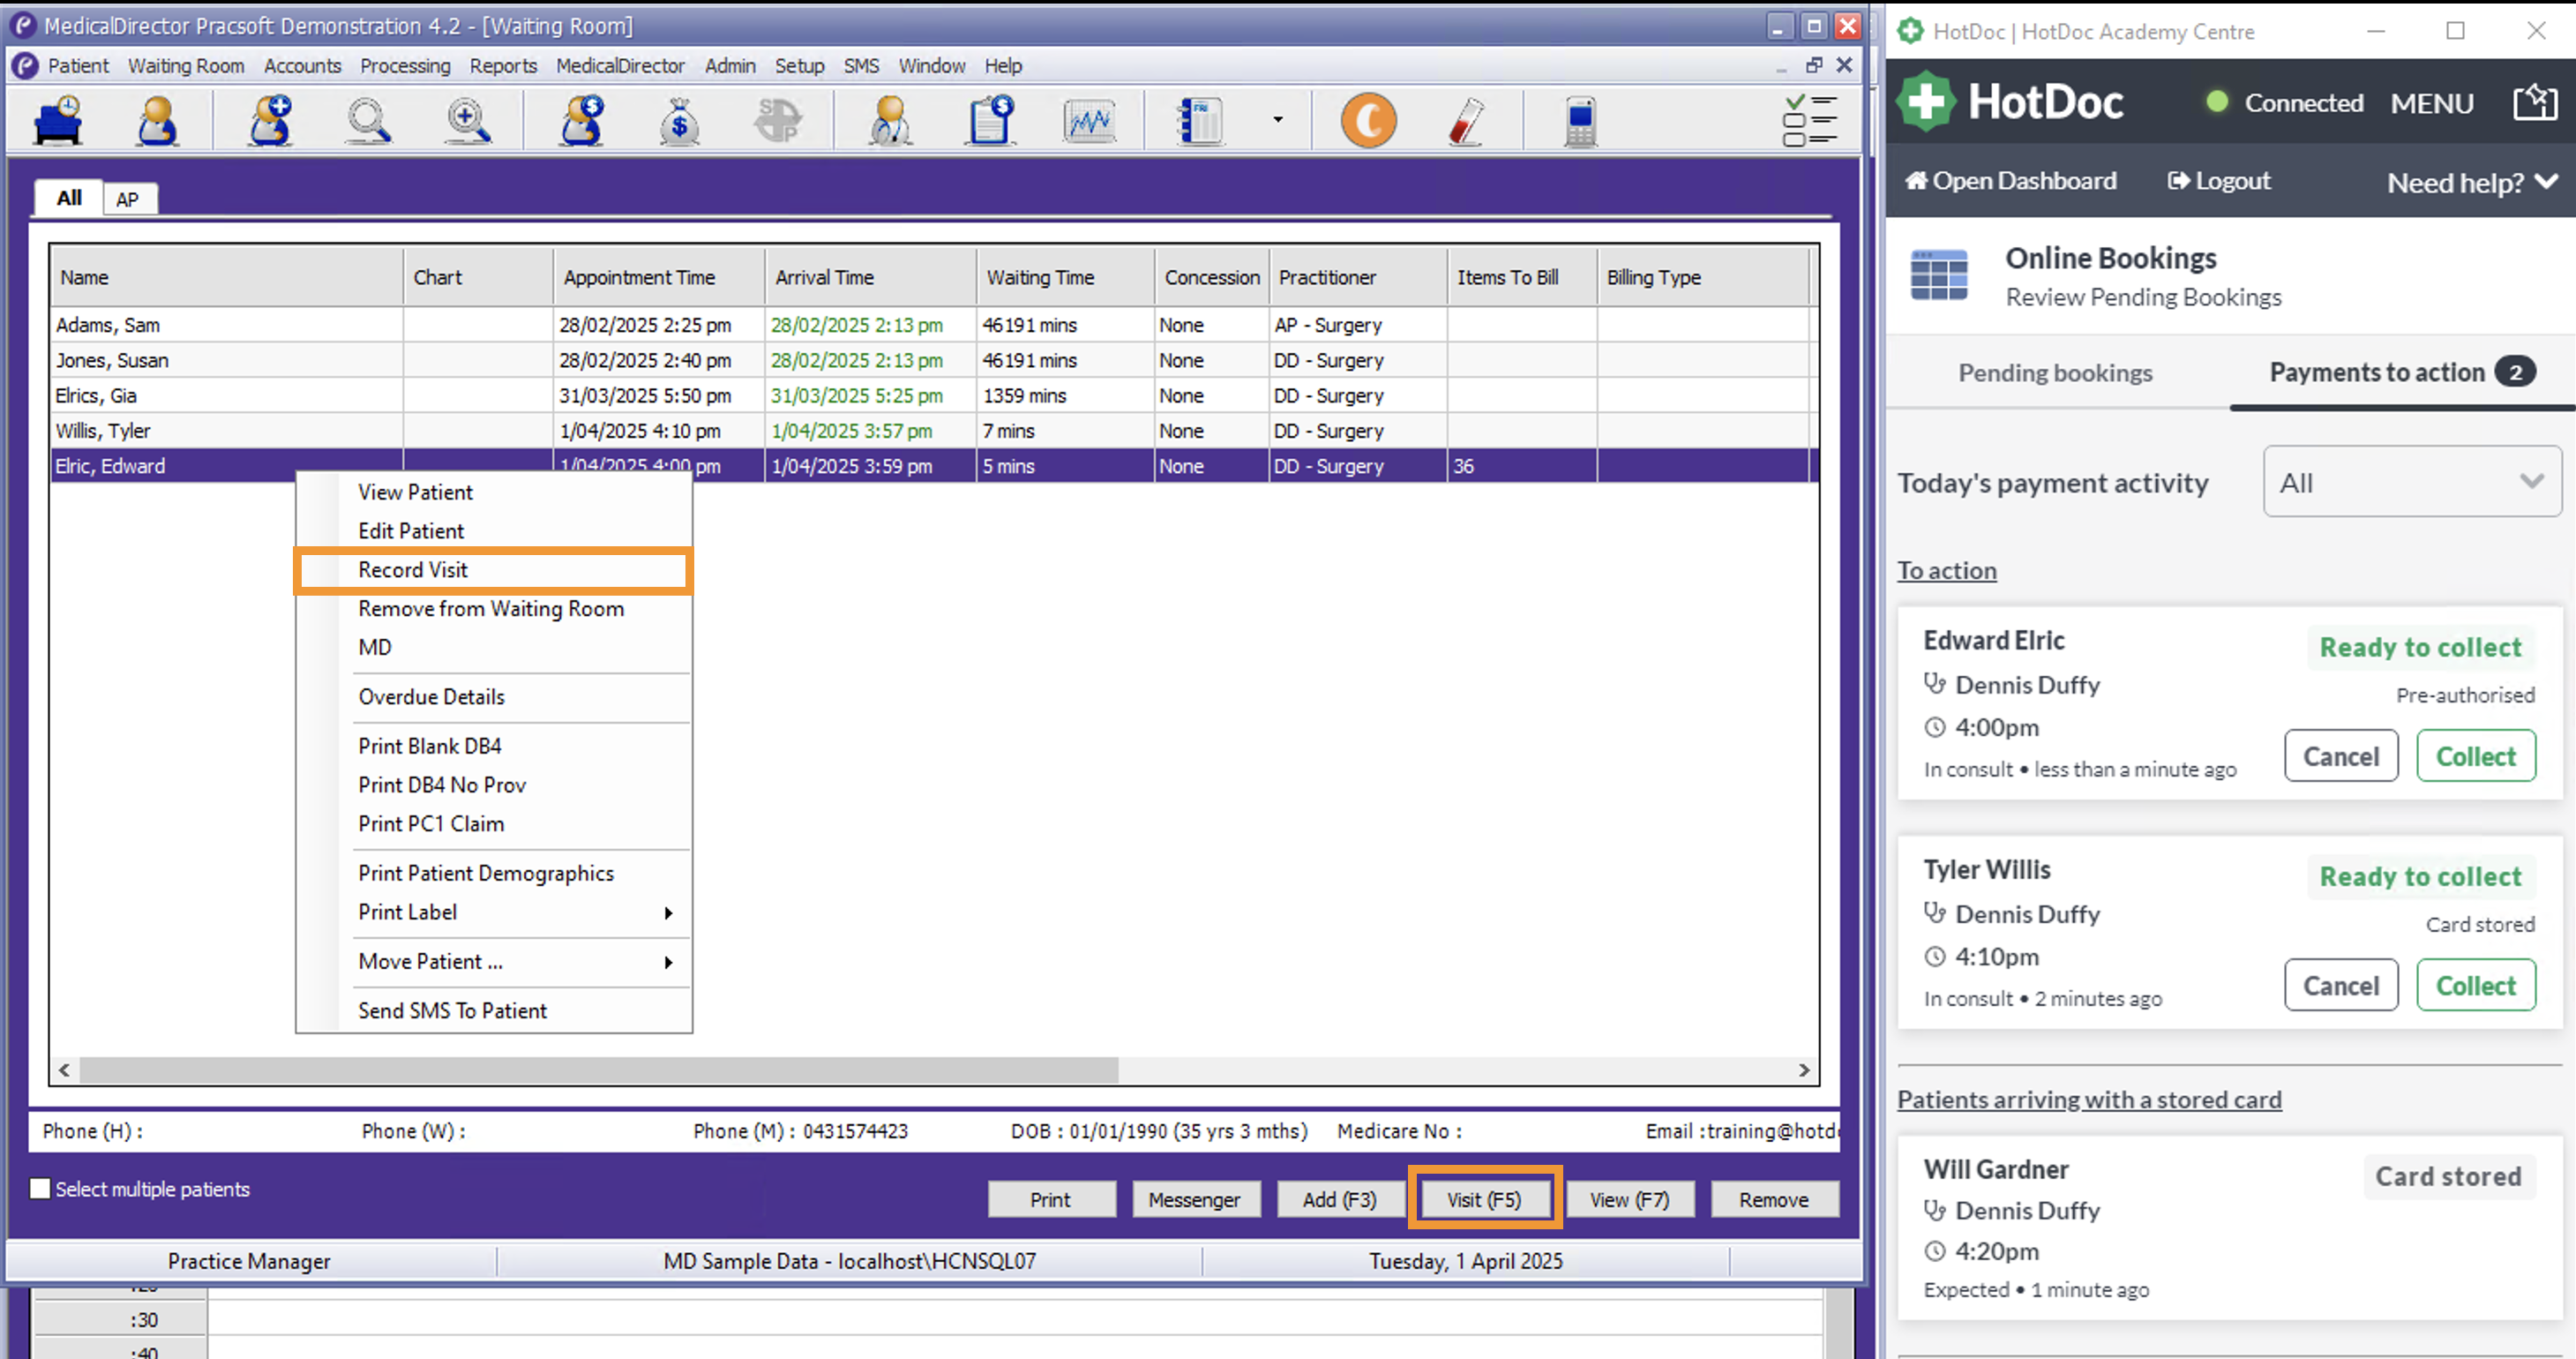Click the money bag toolbar icon

point(679,121)
